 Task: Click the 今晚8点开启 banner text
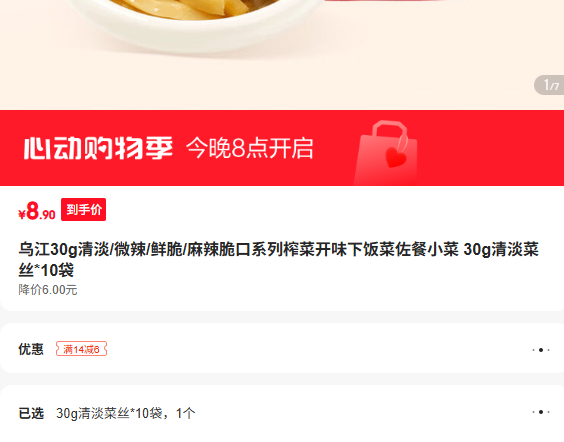coord(249,148)
